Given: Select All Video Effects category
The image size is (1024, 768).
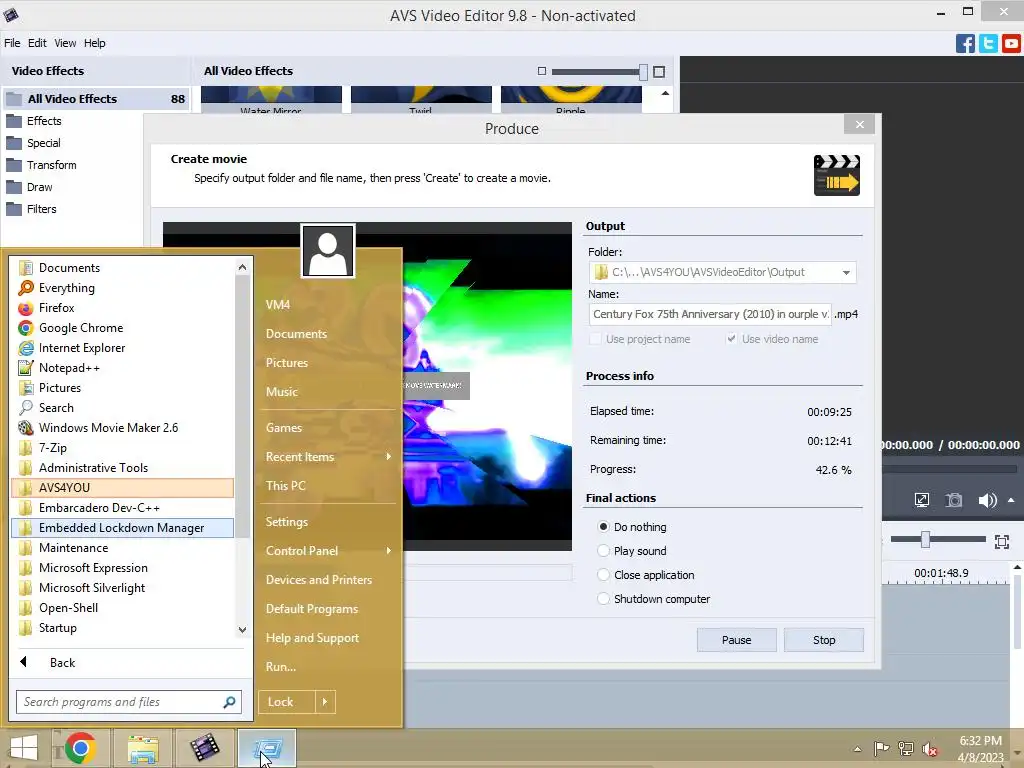Looking at the screenshot, I should [x=96, y=99].
